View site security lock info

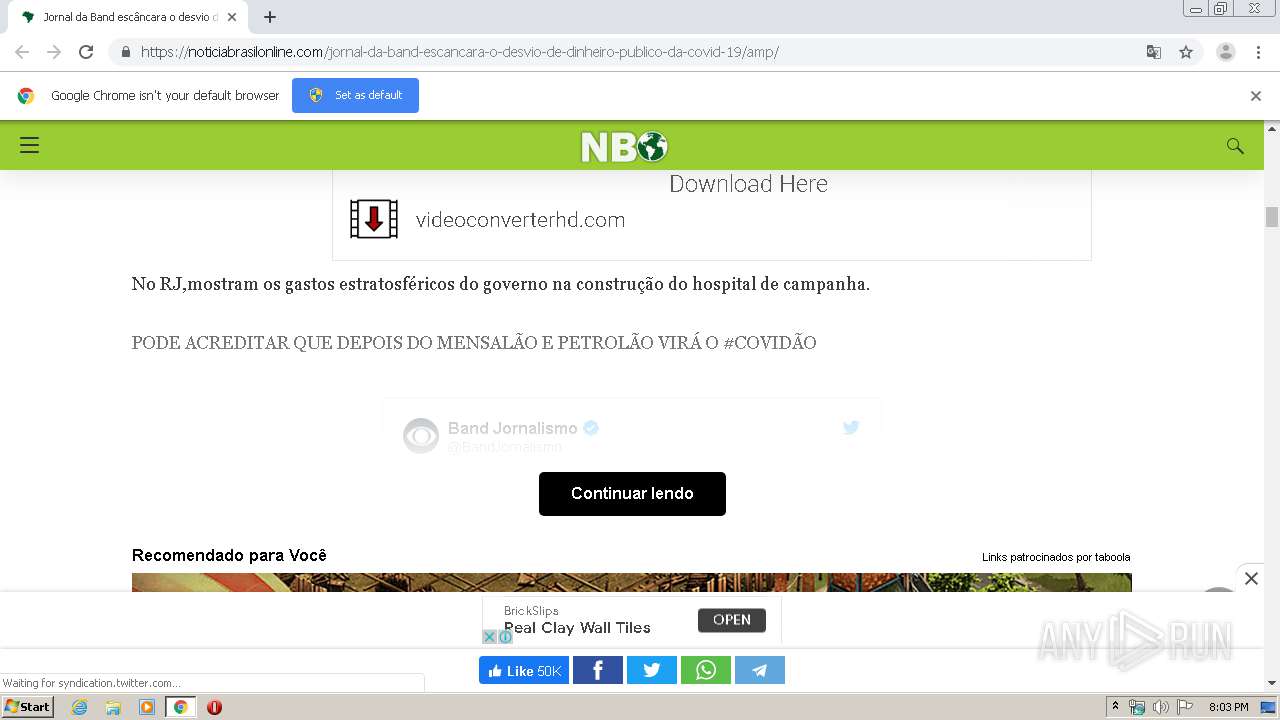125,52
